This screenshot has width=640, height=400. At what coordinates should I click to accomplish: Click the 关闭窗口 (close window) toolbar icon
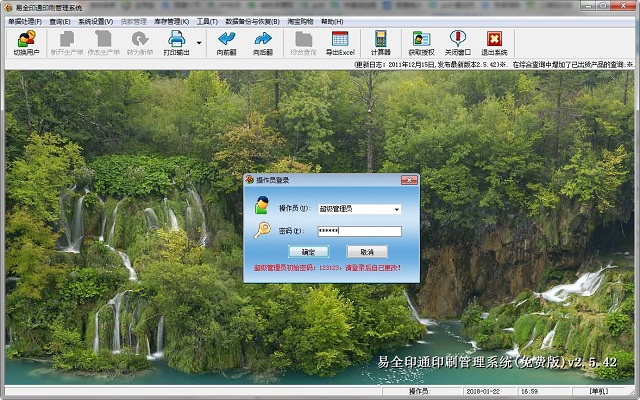457,43
